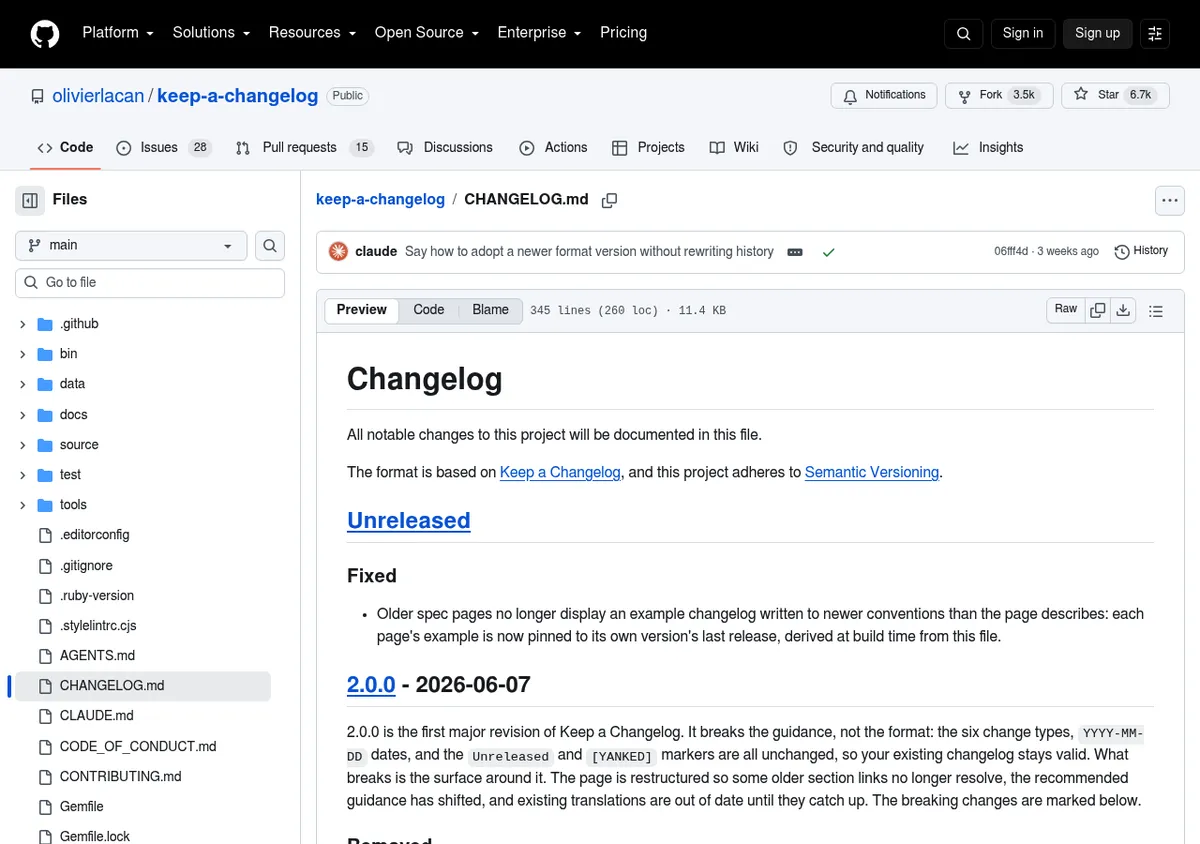Open the Raw file view
The height and width of the screenshot is (844, 1200).
click(x=1066, y=310)
